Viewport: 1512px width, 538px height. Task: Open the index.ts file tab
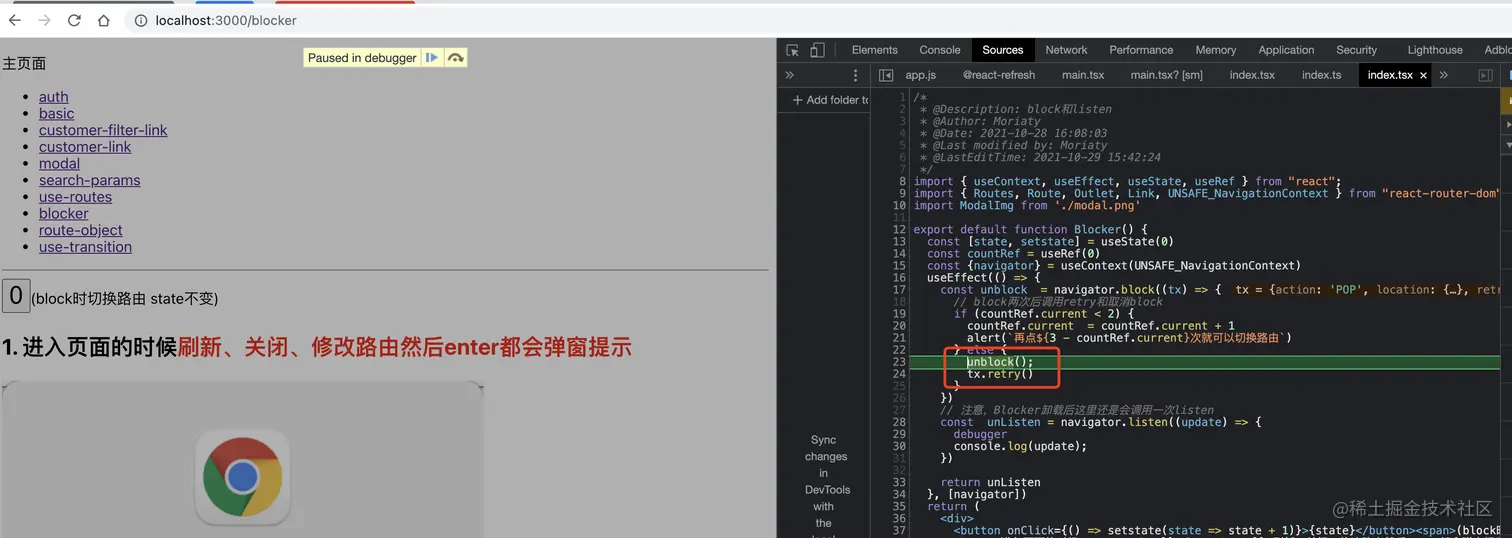point(1321,75)
